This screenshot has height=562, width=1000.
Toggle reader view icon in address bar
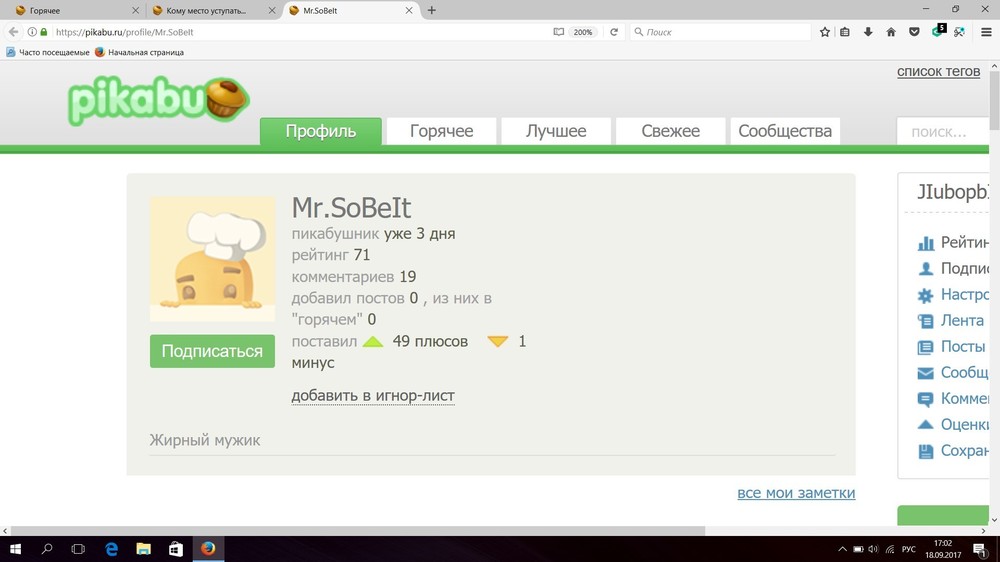pos(559,32)
